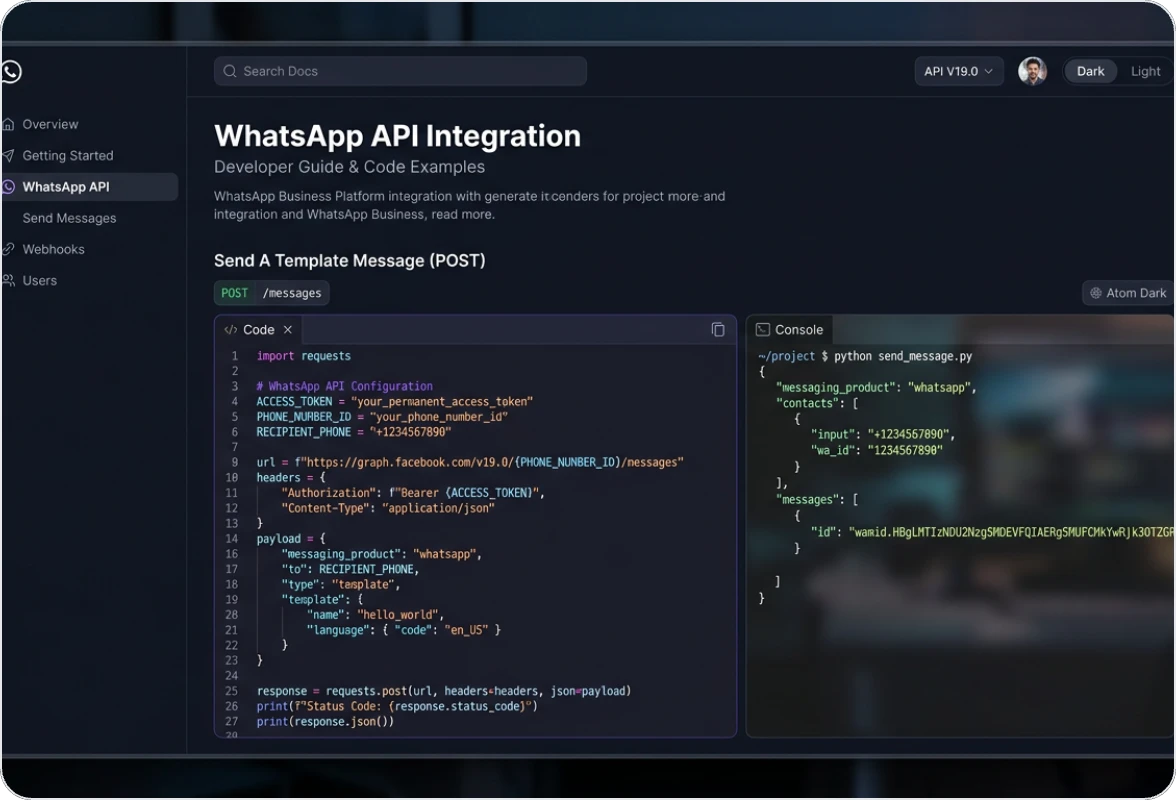1176x800 pixels.
Task: Click console "wa_id" value line
Action: tap(876, 451)
